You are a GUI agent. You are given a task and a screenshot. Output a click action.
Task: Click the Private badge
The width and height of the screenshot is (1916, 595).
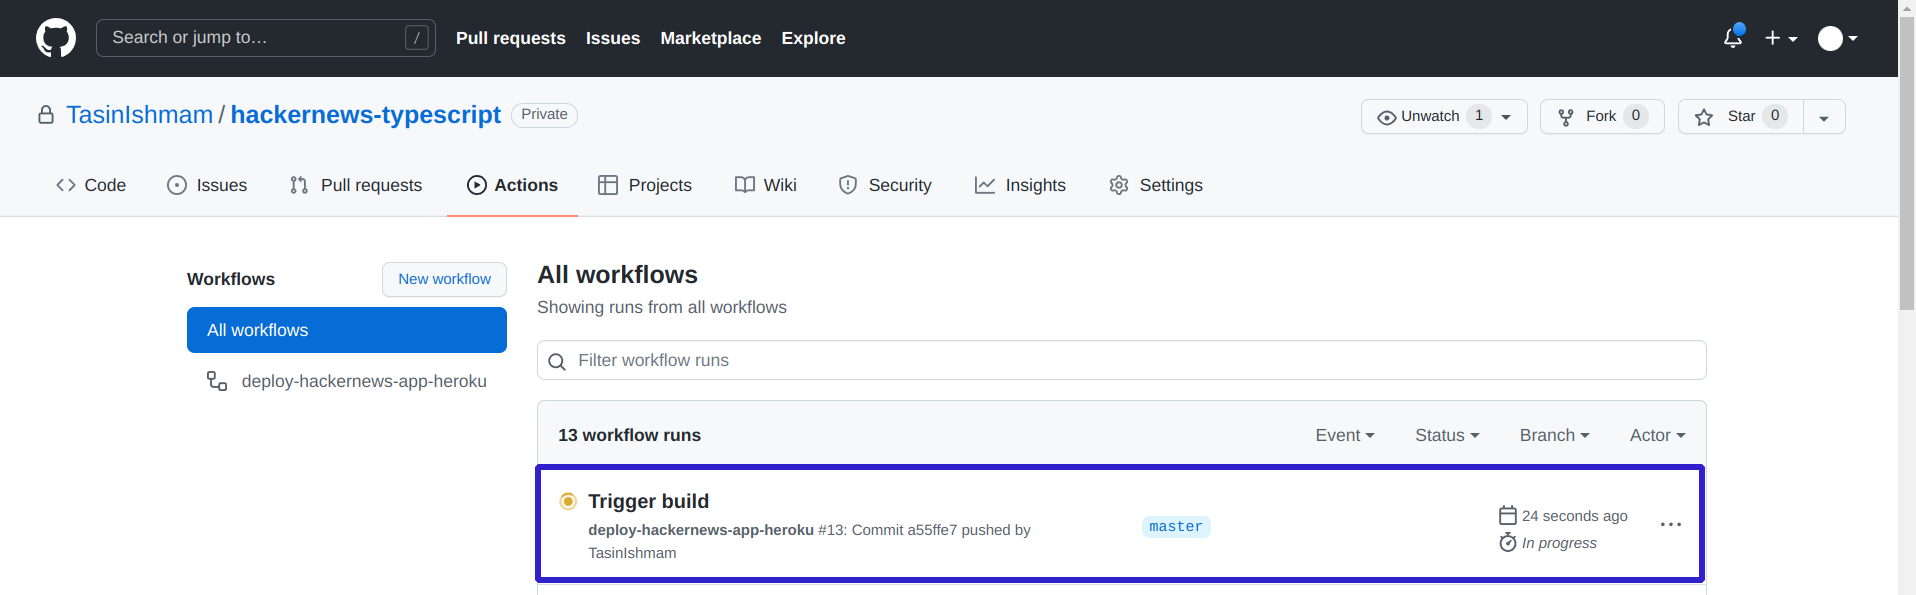544,115
